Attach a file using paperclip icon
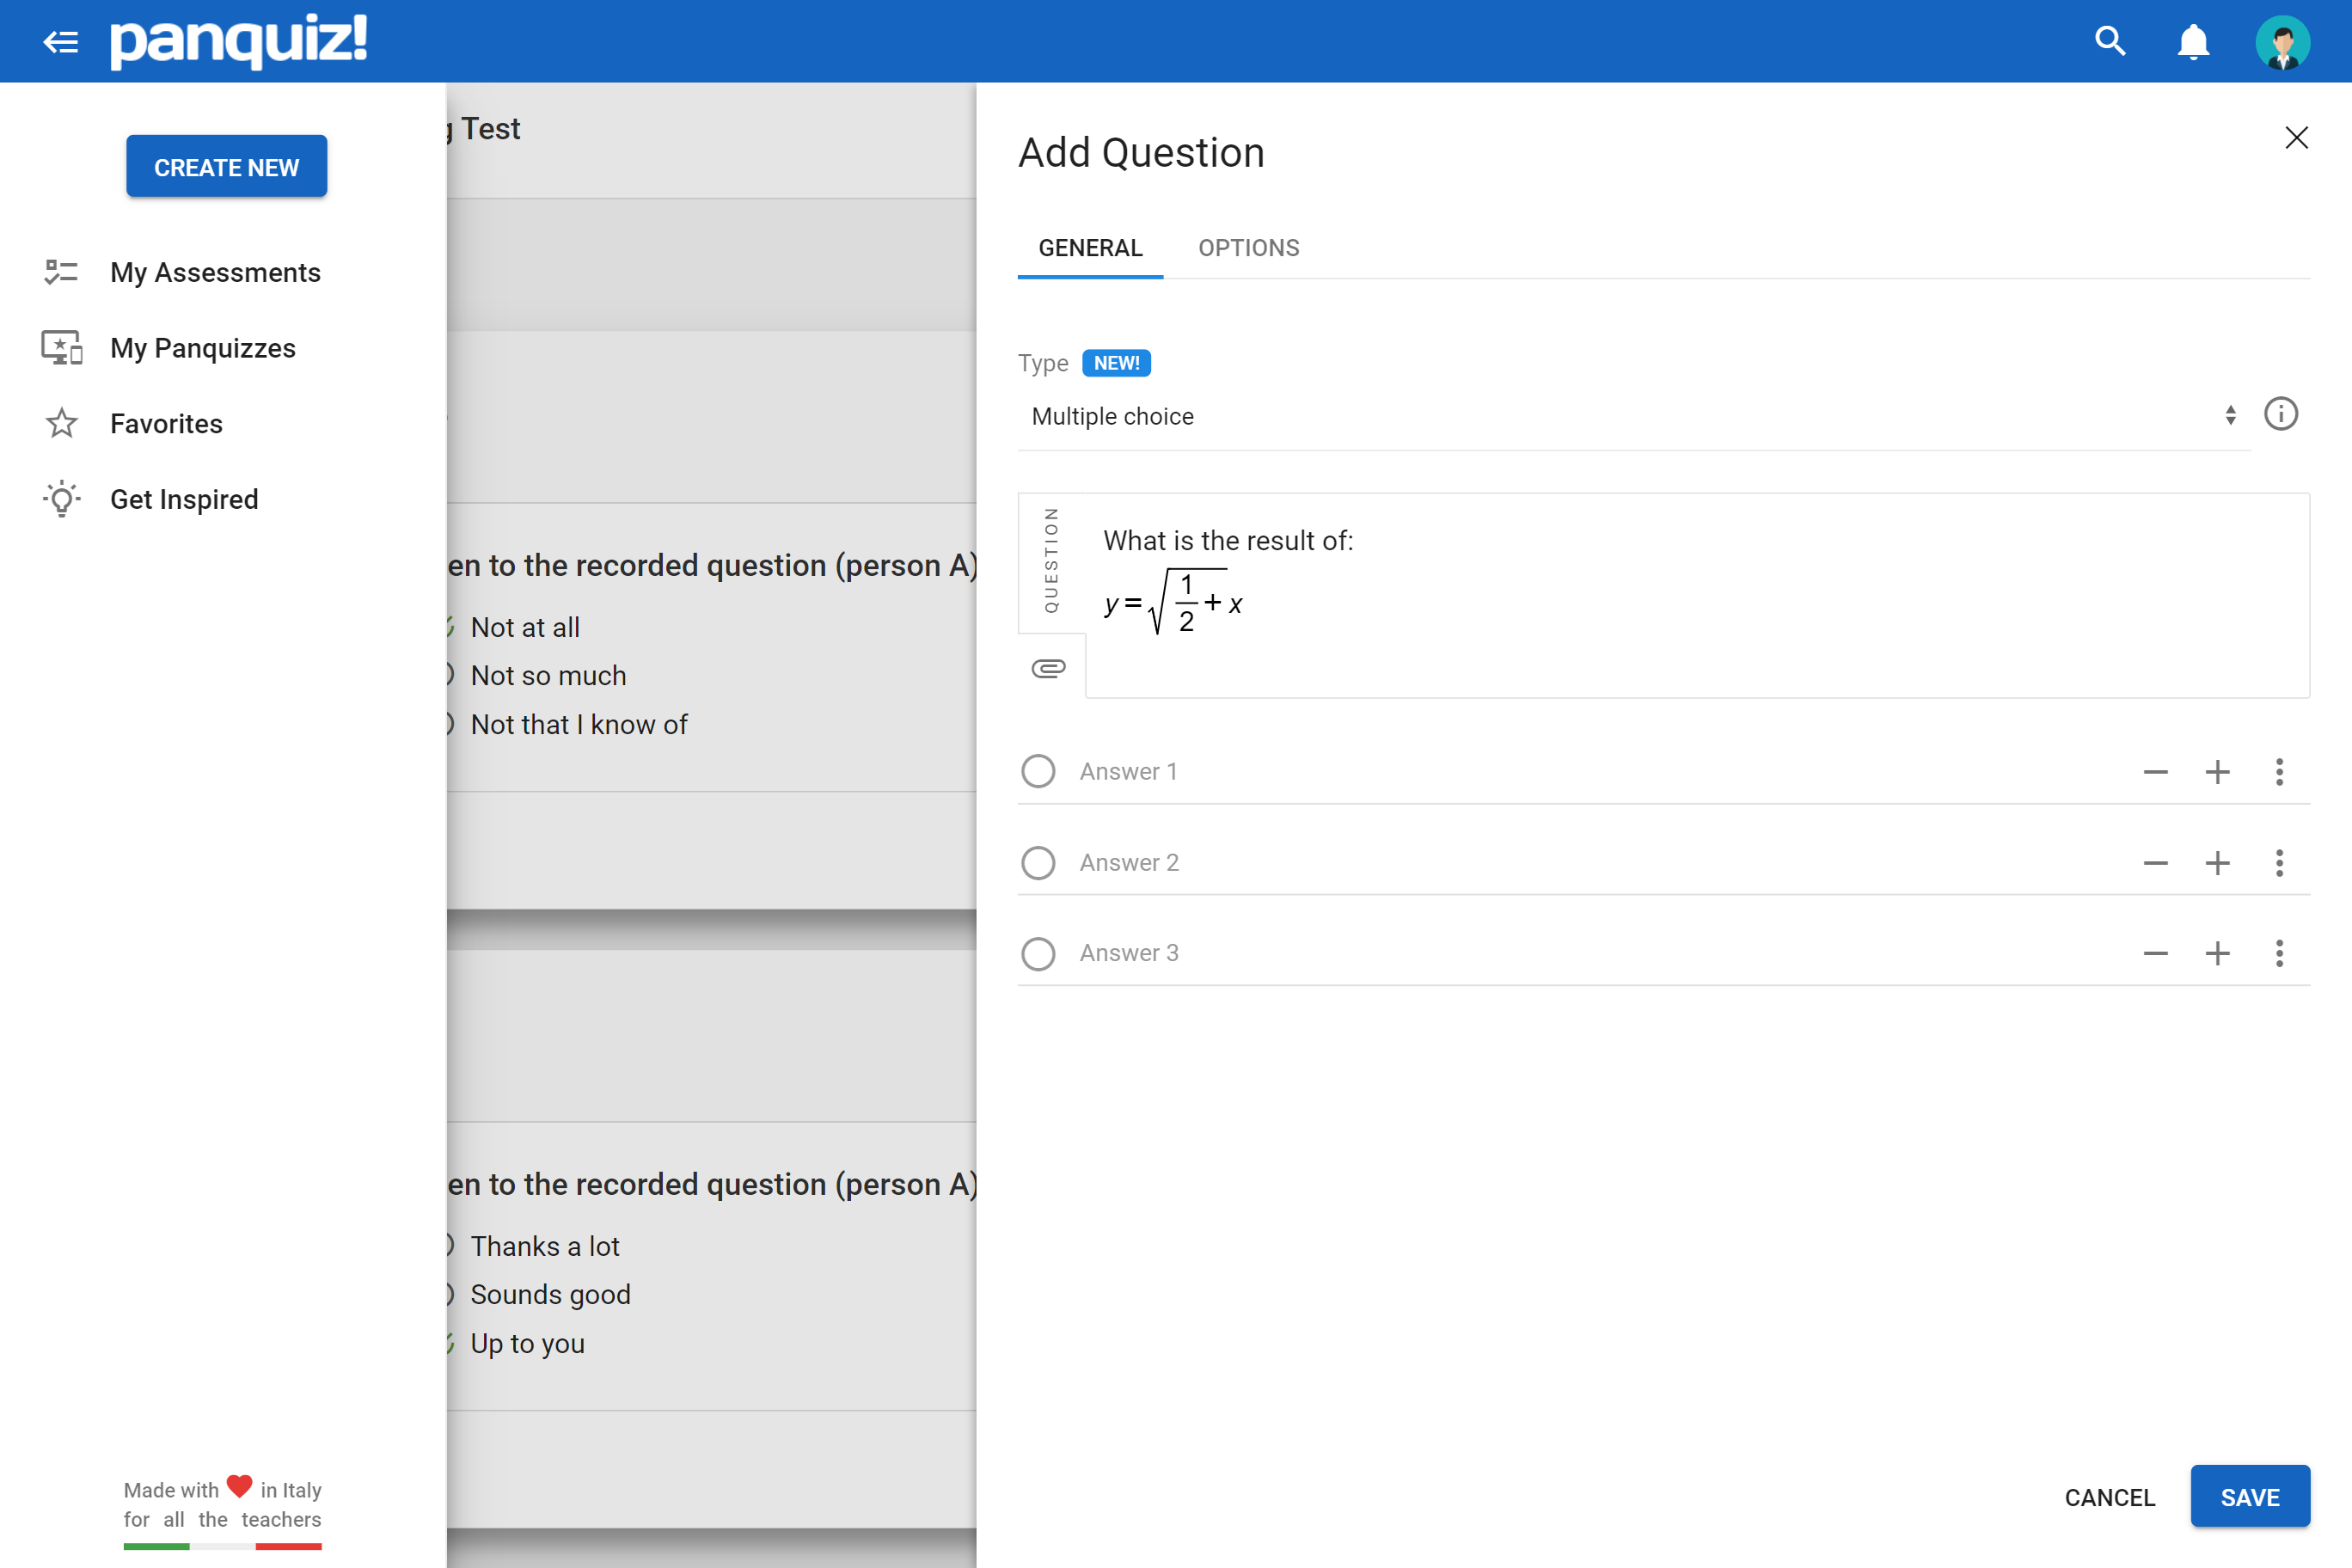 tap(1048, 668)
